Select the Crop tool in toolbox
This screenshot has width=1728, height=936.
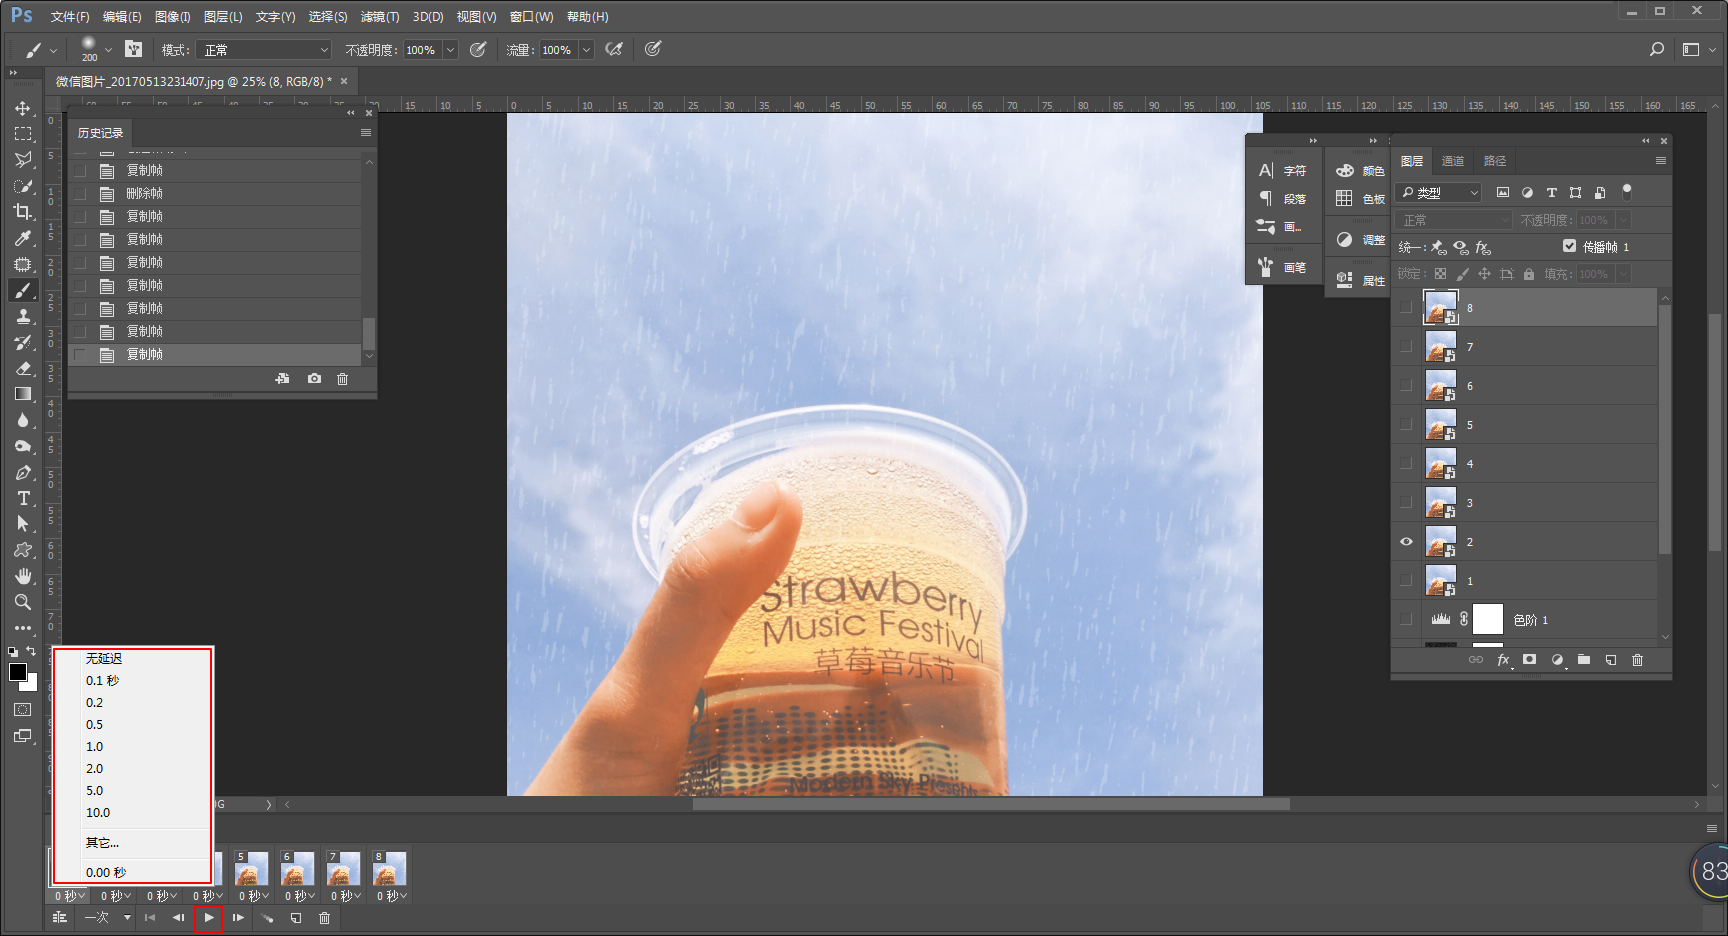click(x=23, y=212)
